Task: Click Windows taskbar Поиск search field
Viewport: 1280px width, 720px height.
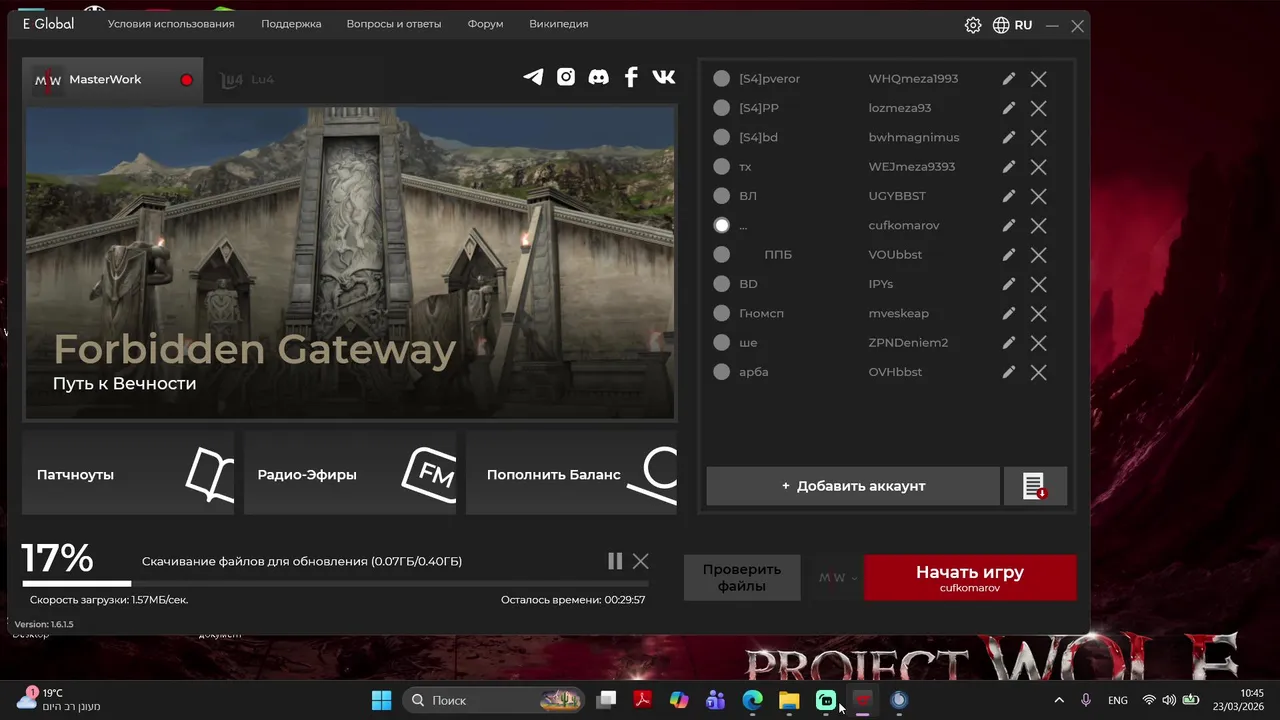Action: click(495, 700)
